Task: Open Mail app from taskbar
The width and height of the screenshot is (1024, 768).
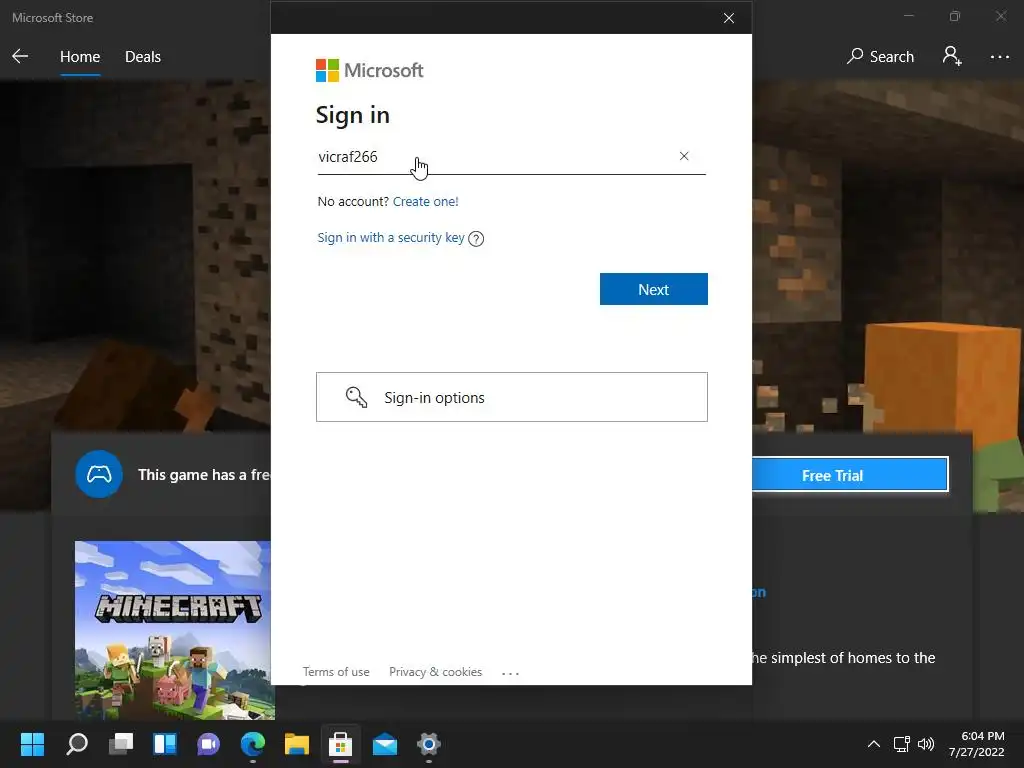Action: [x=385, y=744]
